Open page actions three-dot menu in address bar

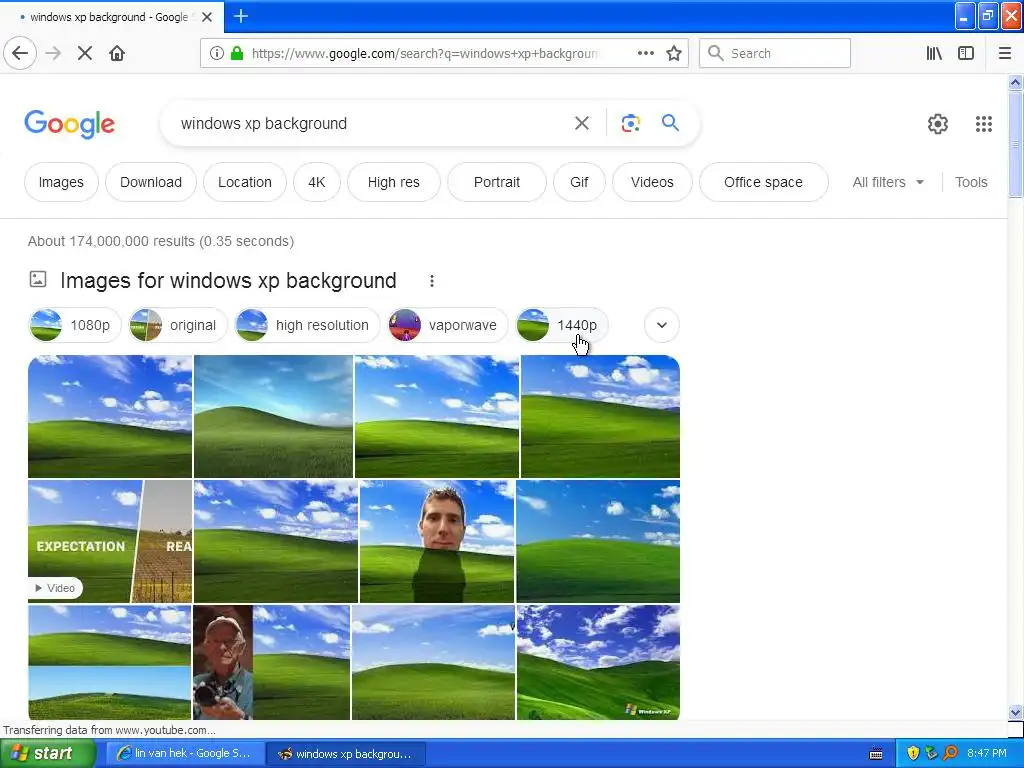point(646,53)
